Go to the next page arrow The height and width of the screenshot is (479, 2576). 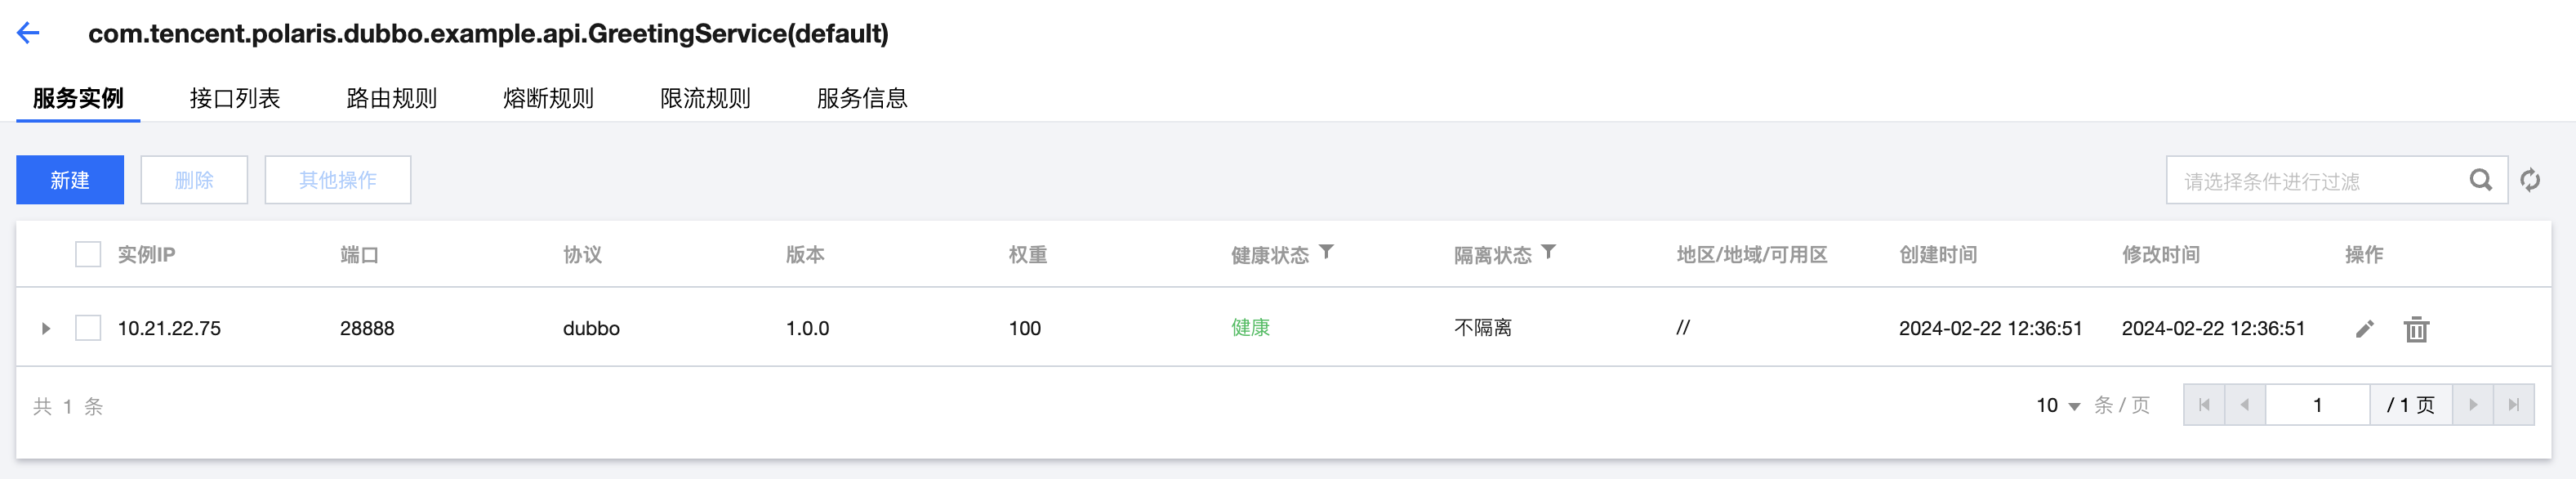point(2473,405)
